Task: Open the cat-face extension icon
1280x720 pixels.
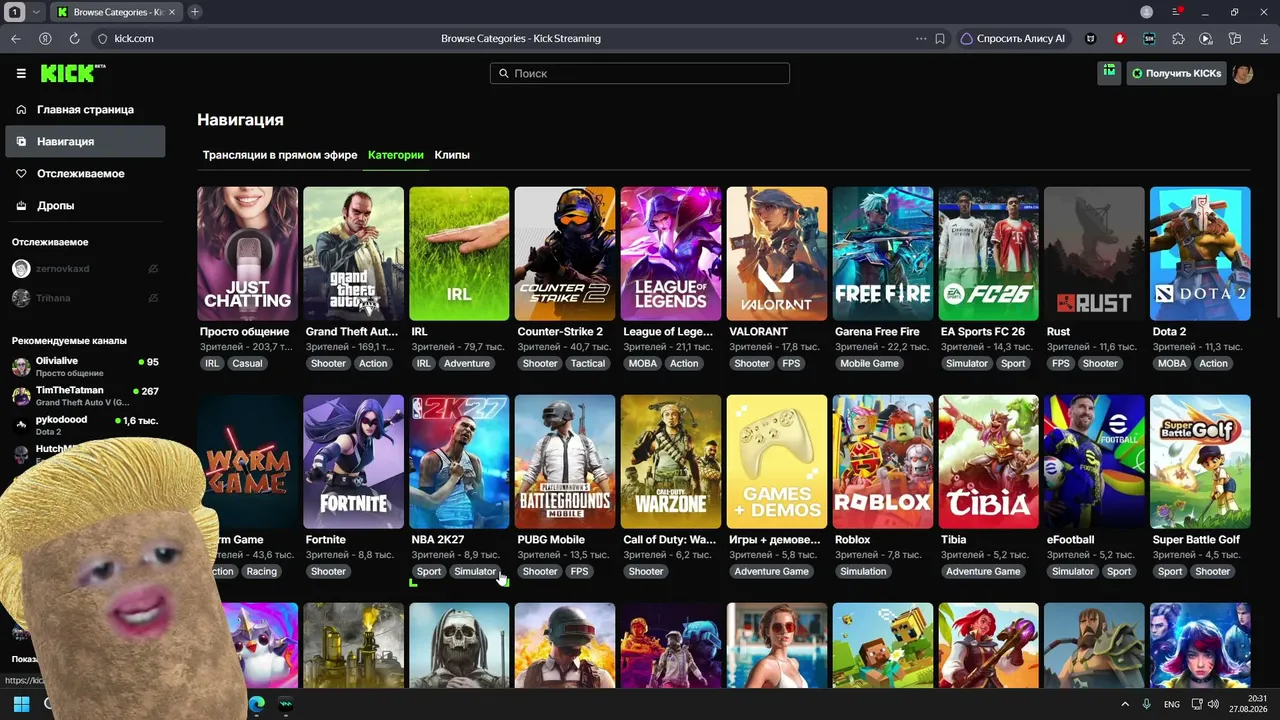Action: coord(1091,38)
